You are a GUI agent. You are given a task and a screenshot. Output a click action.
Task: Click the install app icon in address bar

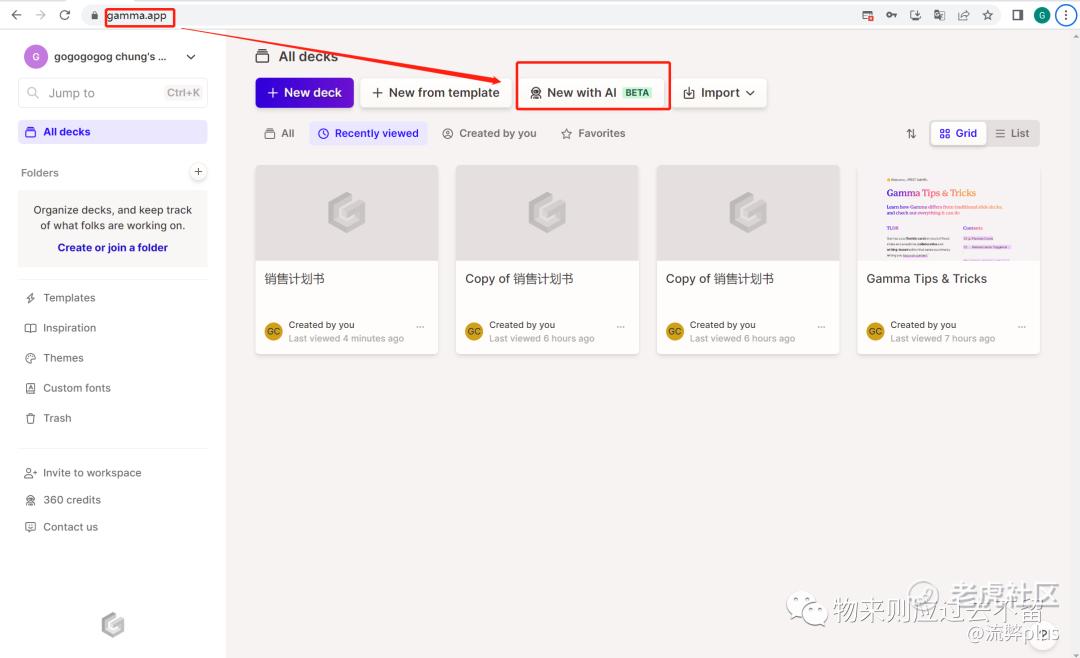915,15
